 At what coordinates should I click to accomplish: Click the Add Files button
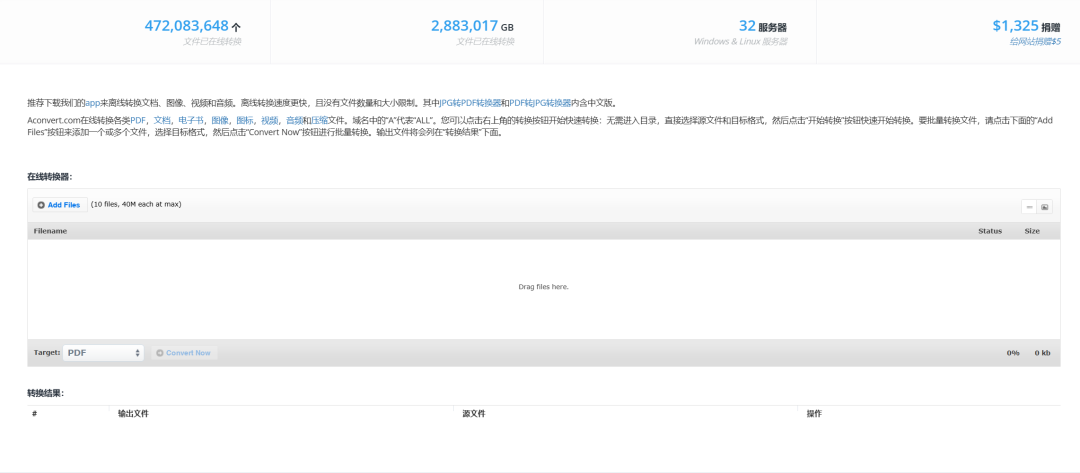59,205
